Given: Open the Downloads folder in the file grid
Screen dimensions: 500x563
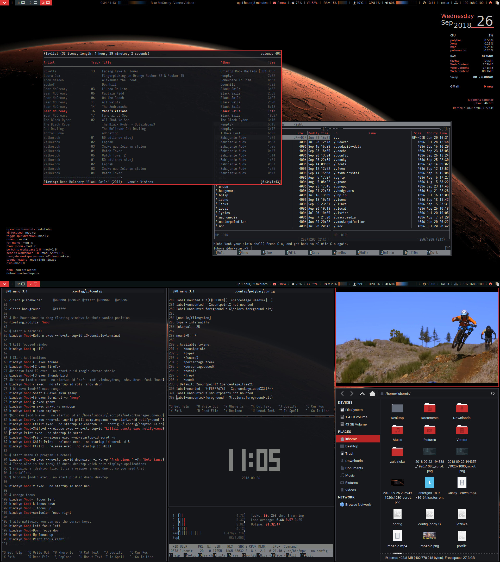Looking at the screenshot, I should [x=462, y=408].
